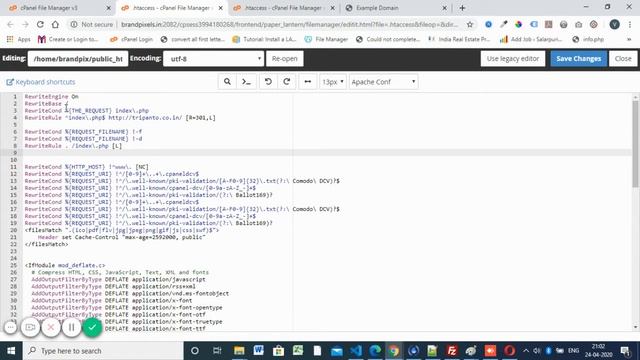This screenshot has height=360, width=640.
Task: Click the camera extension icon in toolbar
Action: click(578, 24)
